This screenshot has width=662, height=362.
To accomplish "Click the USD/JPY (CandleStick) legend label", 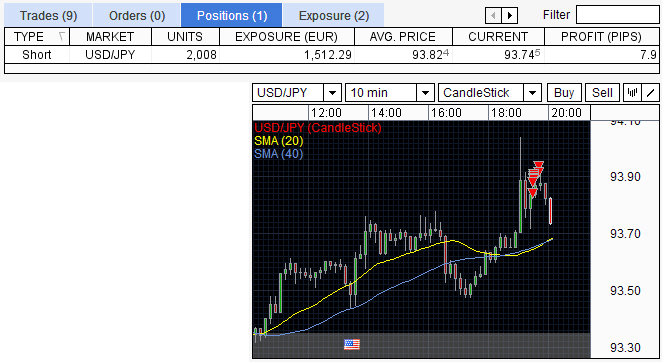I will pos(318,128).
